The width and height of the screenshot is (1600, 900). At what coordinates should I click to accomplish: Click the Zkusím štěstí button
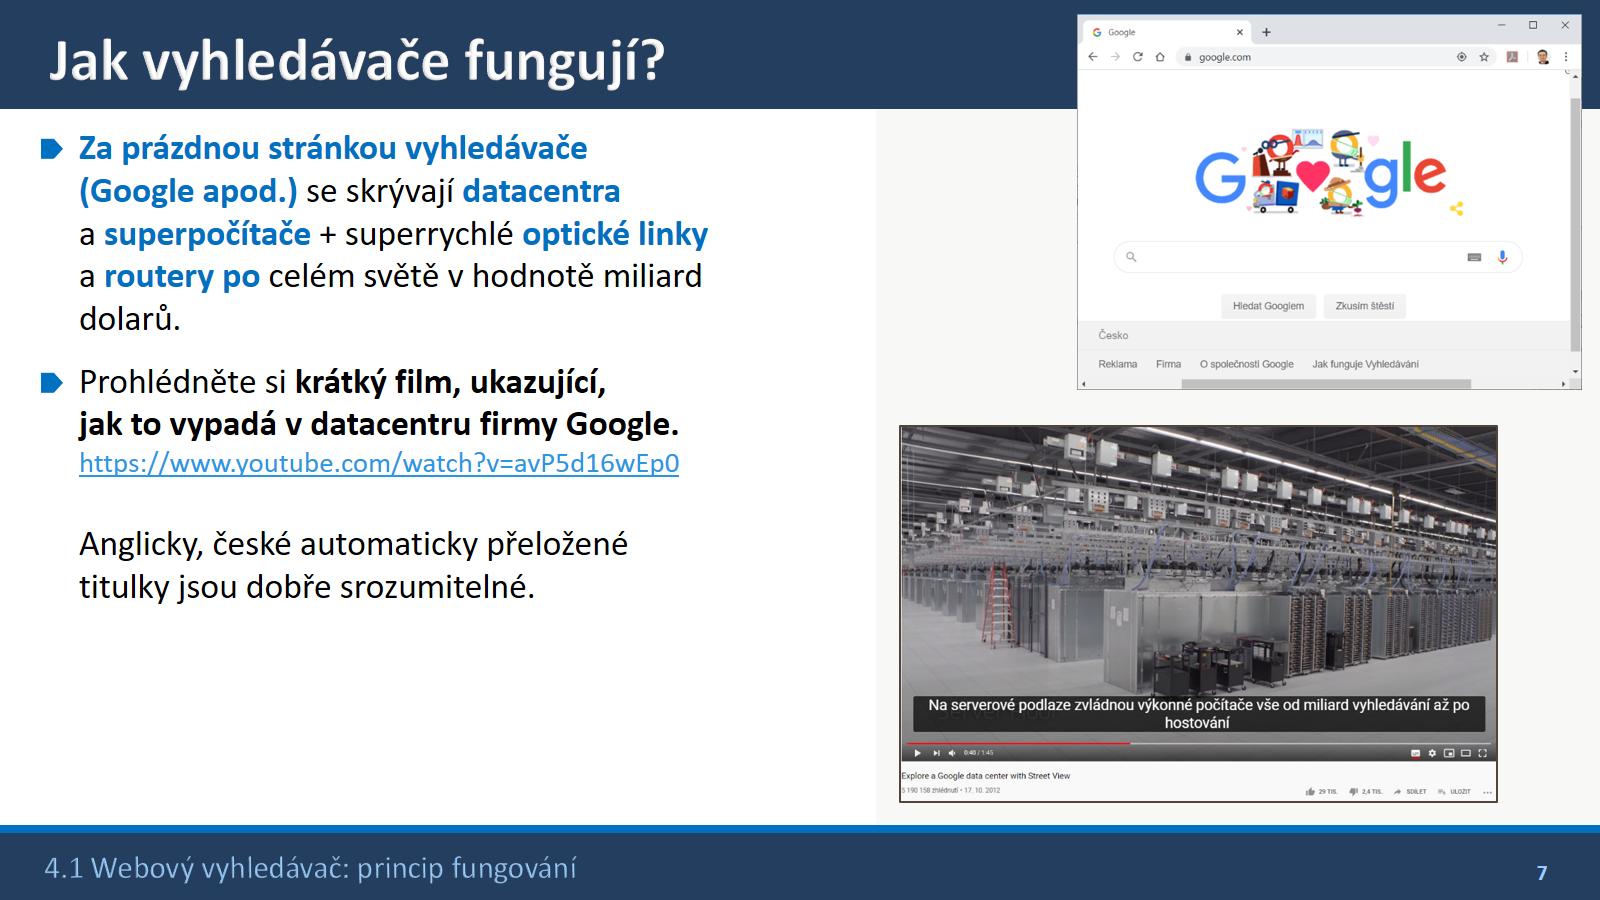(1364, 306)
